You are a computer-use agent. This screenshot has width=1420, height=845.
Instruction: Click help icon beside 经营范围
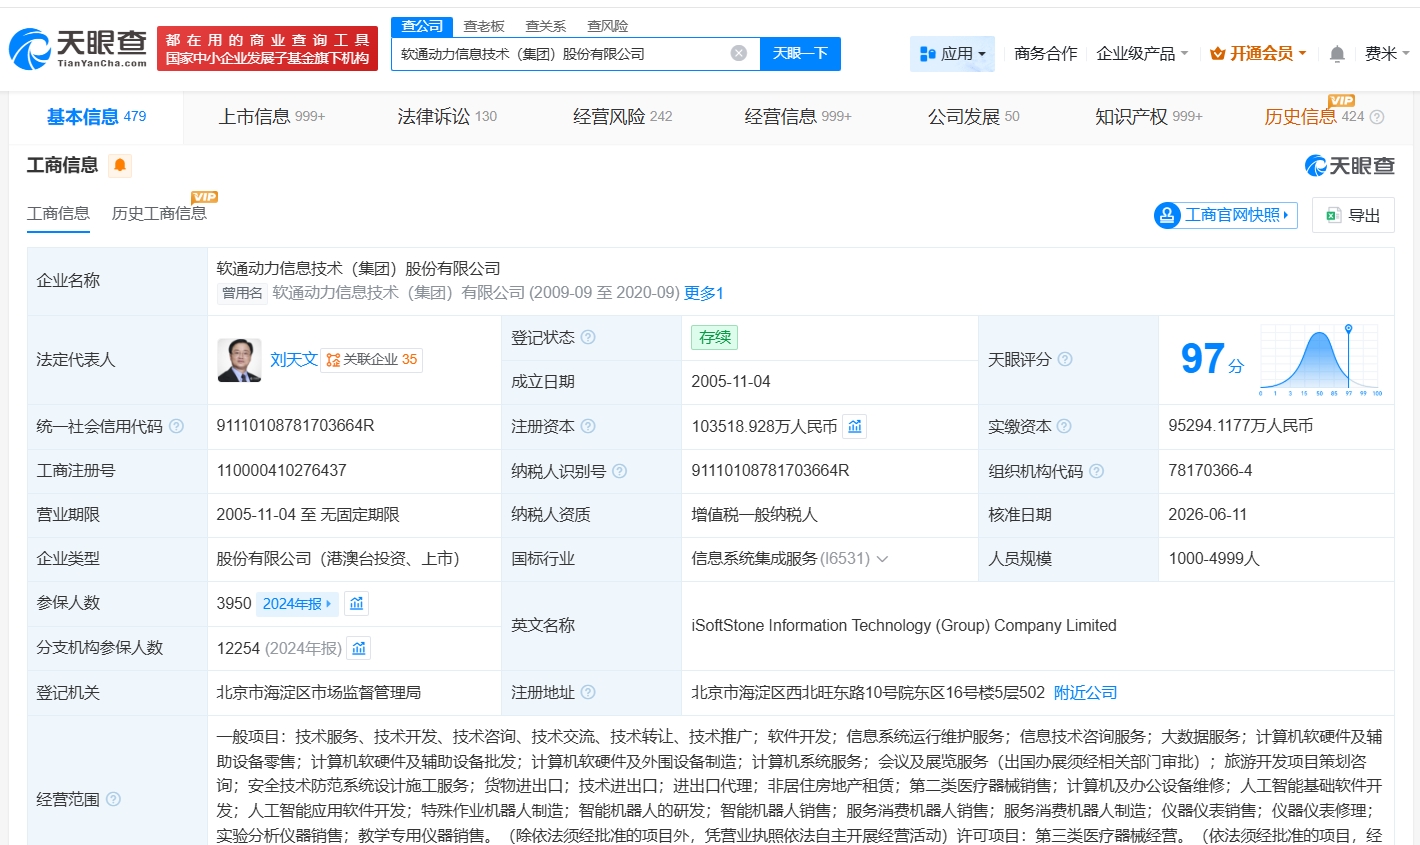click(113, 799)
